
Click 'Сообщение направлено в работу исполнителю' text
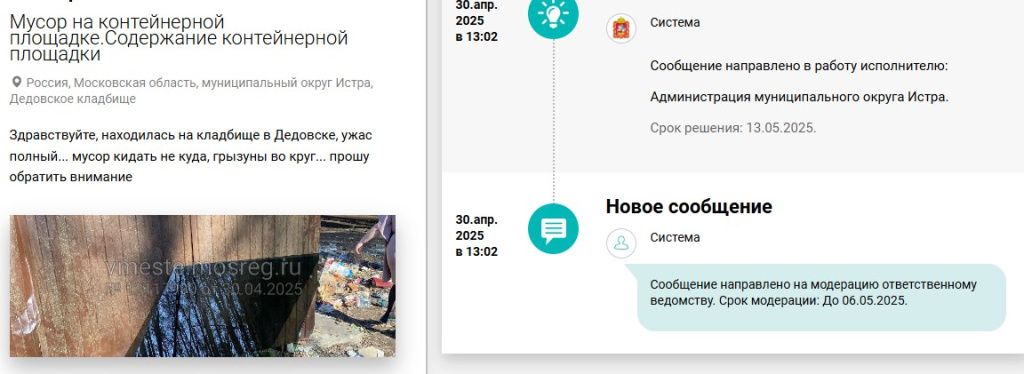pyautogui.click(x=799, y=66)
